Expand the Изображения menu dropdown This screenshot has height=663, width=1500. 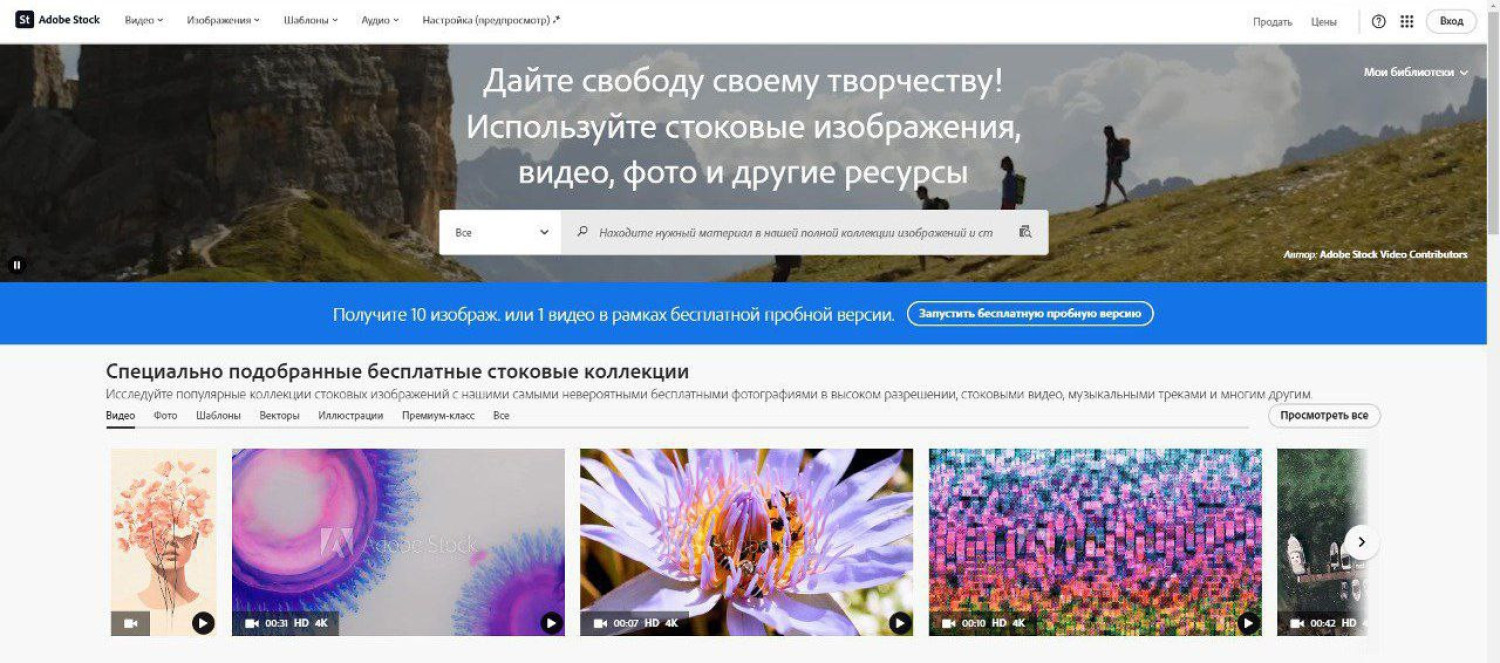point(223,20)
